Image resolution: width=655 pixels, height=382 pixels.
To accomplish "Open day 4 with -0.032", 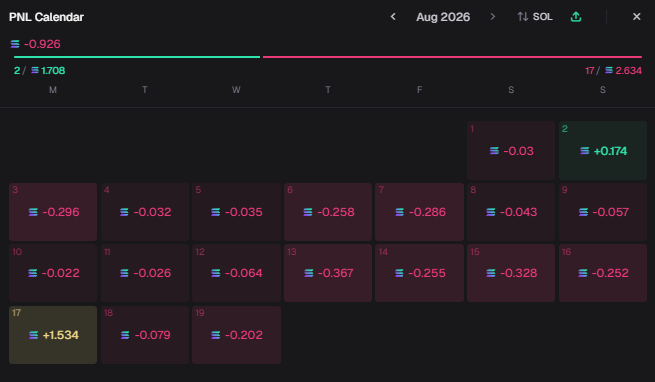I will [x=145, y=212].
